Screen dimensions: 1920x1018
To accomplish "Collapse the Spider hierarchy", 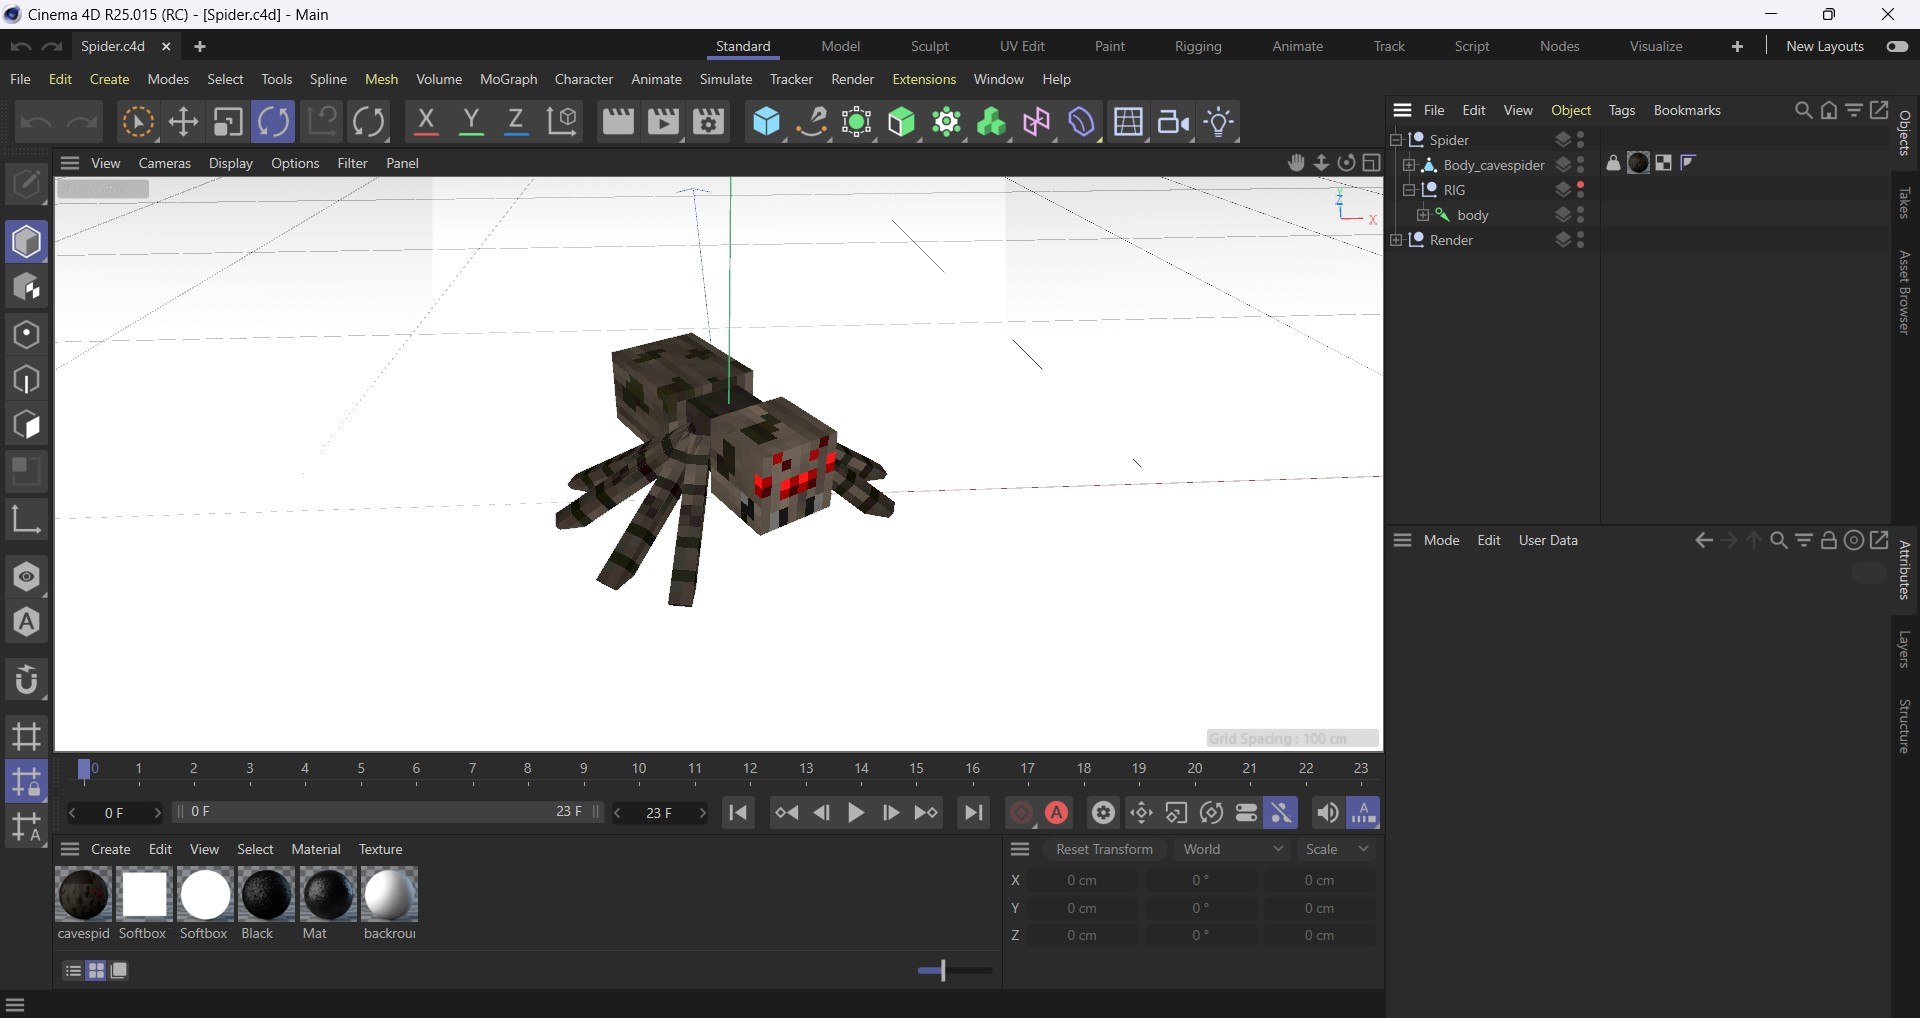I will 1396,140.
